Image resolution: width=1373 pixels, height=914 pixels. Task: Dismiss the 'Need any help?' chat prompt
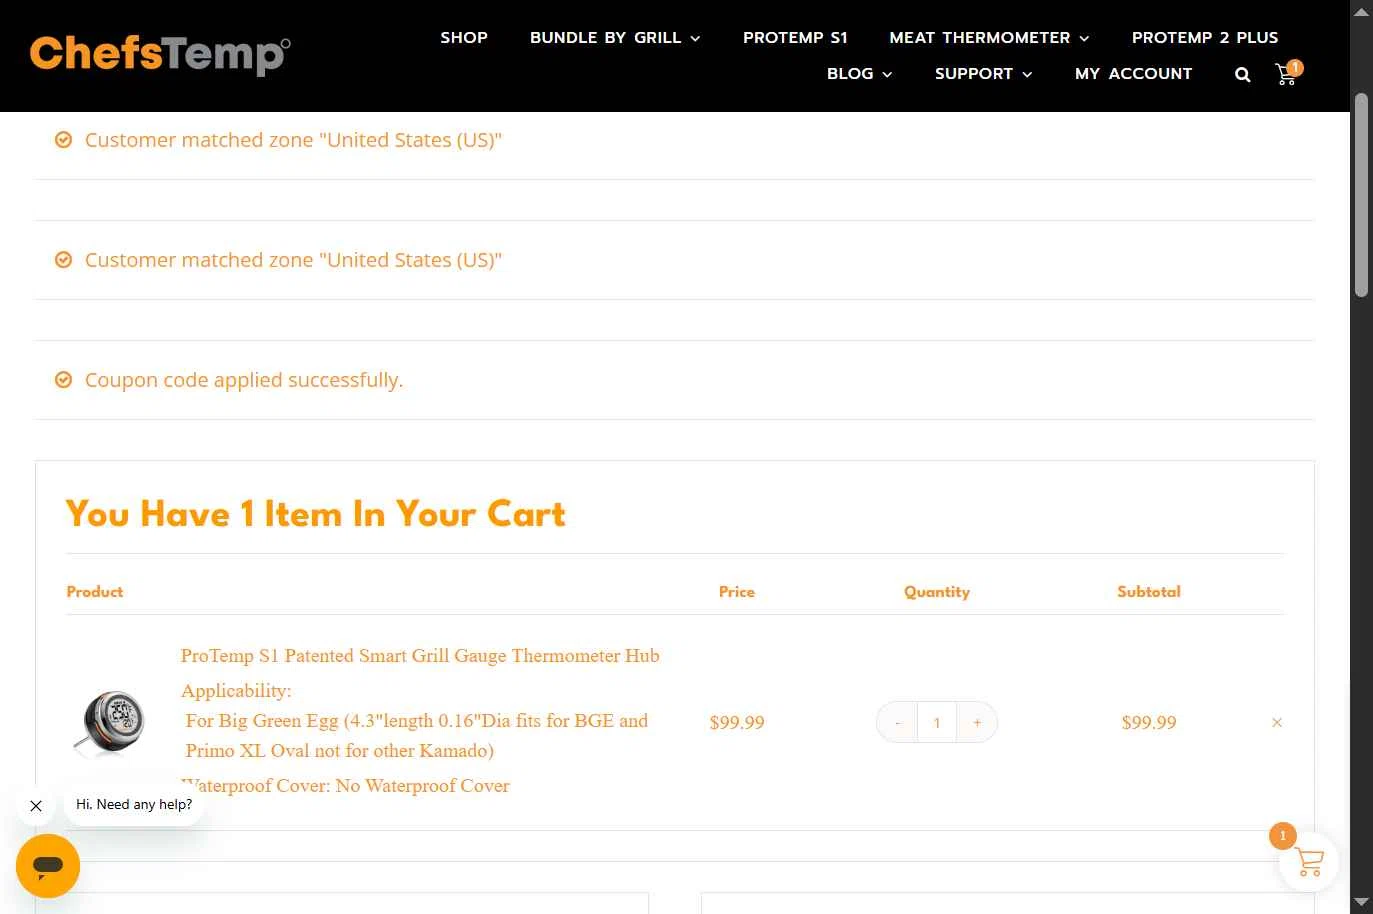click(x=36, y=805)
